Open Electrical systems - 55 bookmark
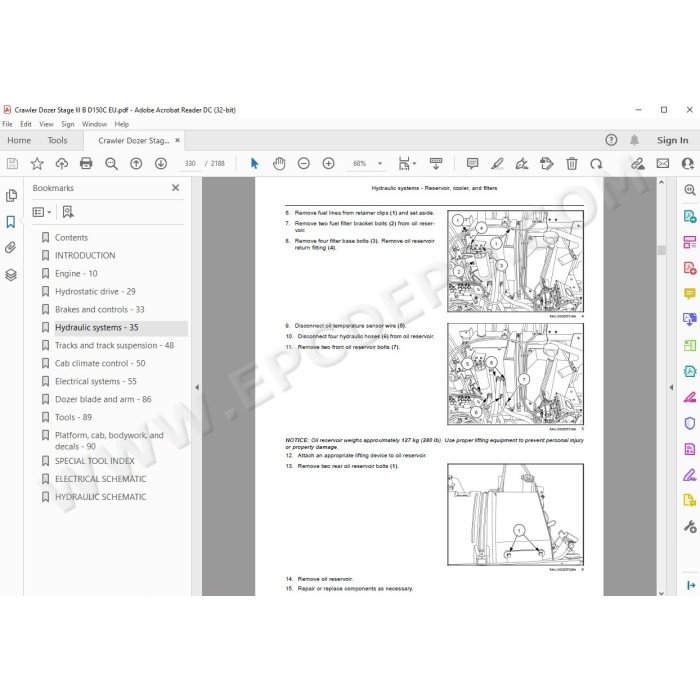The width and height of the screenshot is (700, 700). 96,381
